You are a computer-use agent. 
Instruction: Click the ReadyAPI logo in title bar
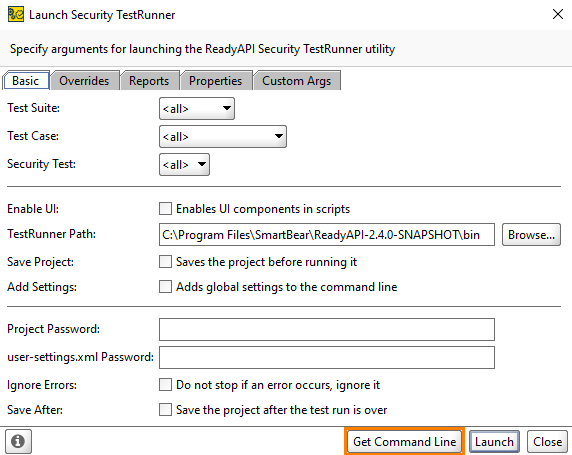tap(16, 15)
